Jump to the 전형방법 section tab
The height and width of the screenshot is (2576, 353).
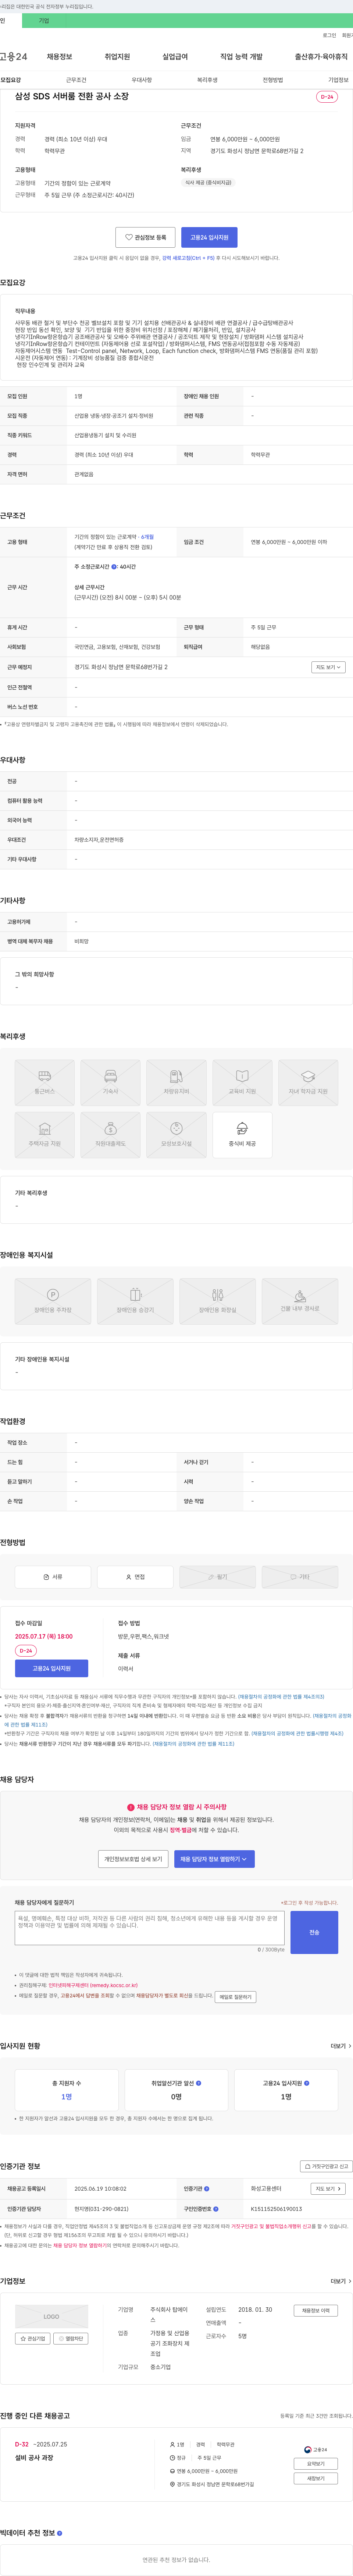click(x=273, y=80)
